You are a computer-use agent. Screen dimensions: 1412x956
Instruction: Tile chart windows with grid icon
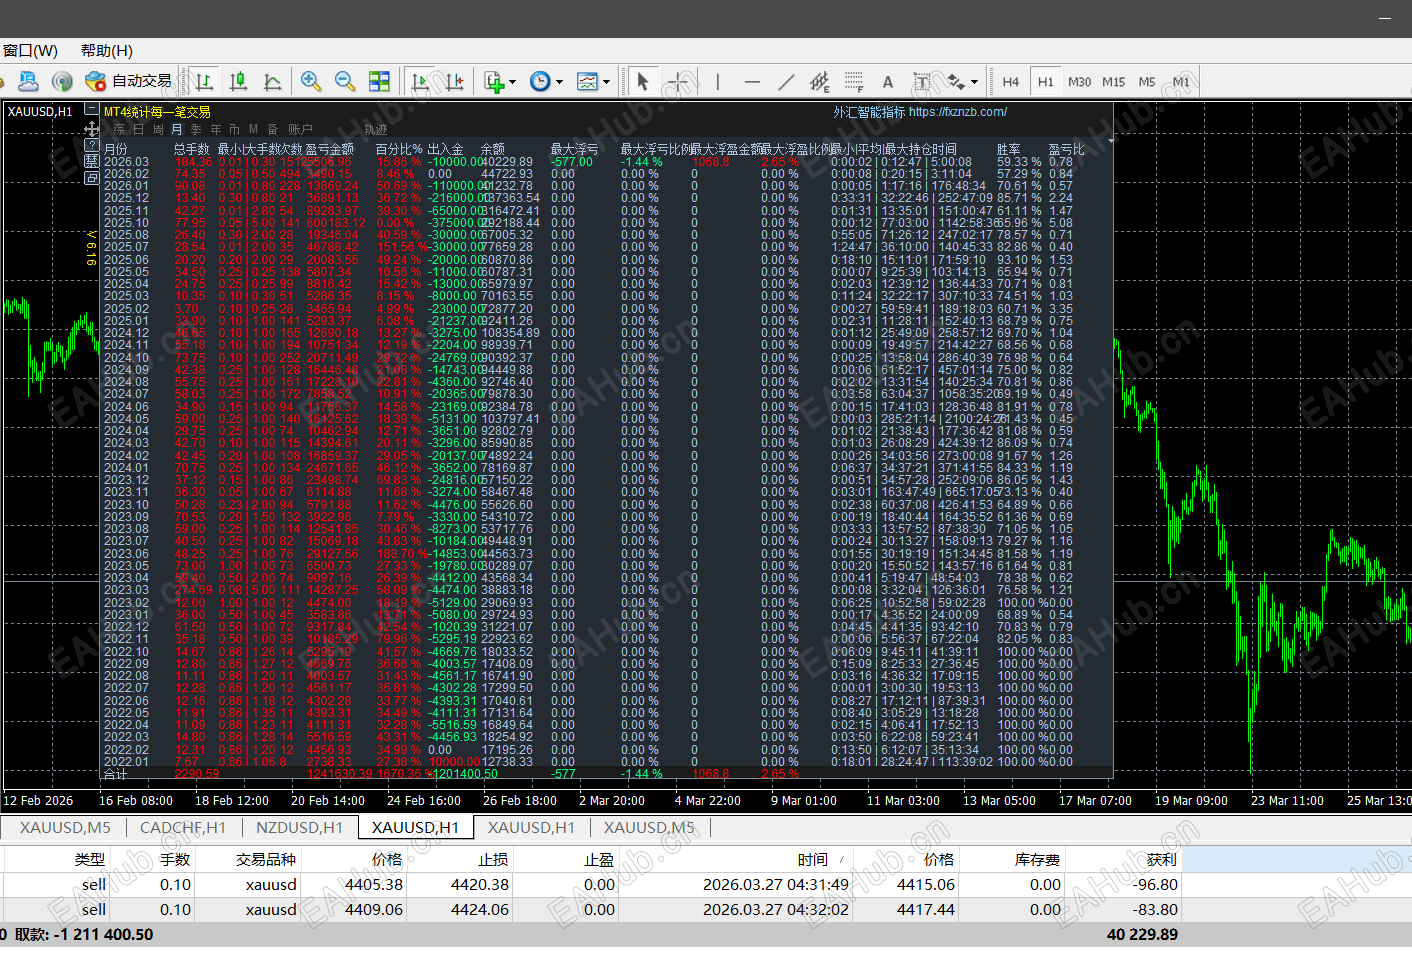[x=379, y=82]
